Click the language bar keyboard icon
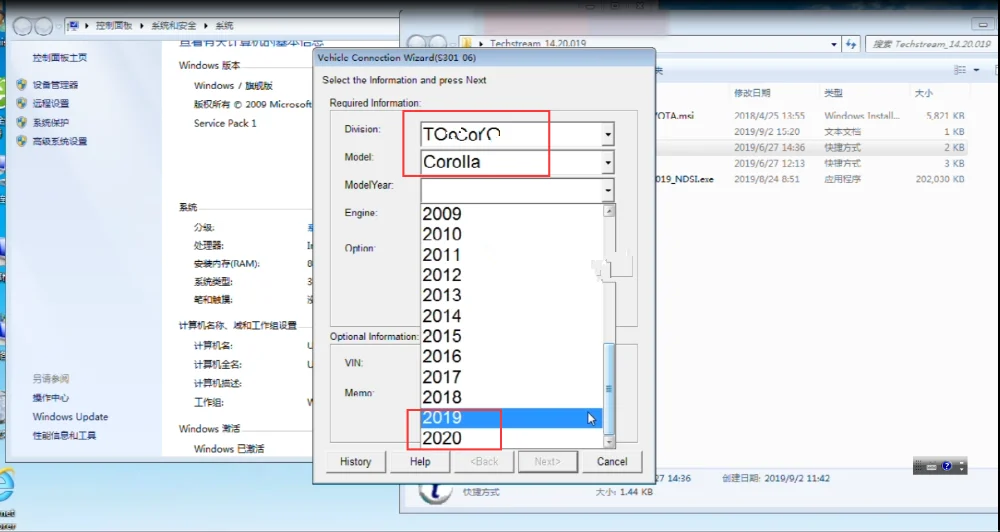Viewport: 1000px width, 532px height. click(x=932, y=467)
